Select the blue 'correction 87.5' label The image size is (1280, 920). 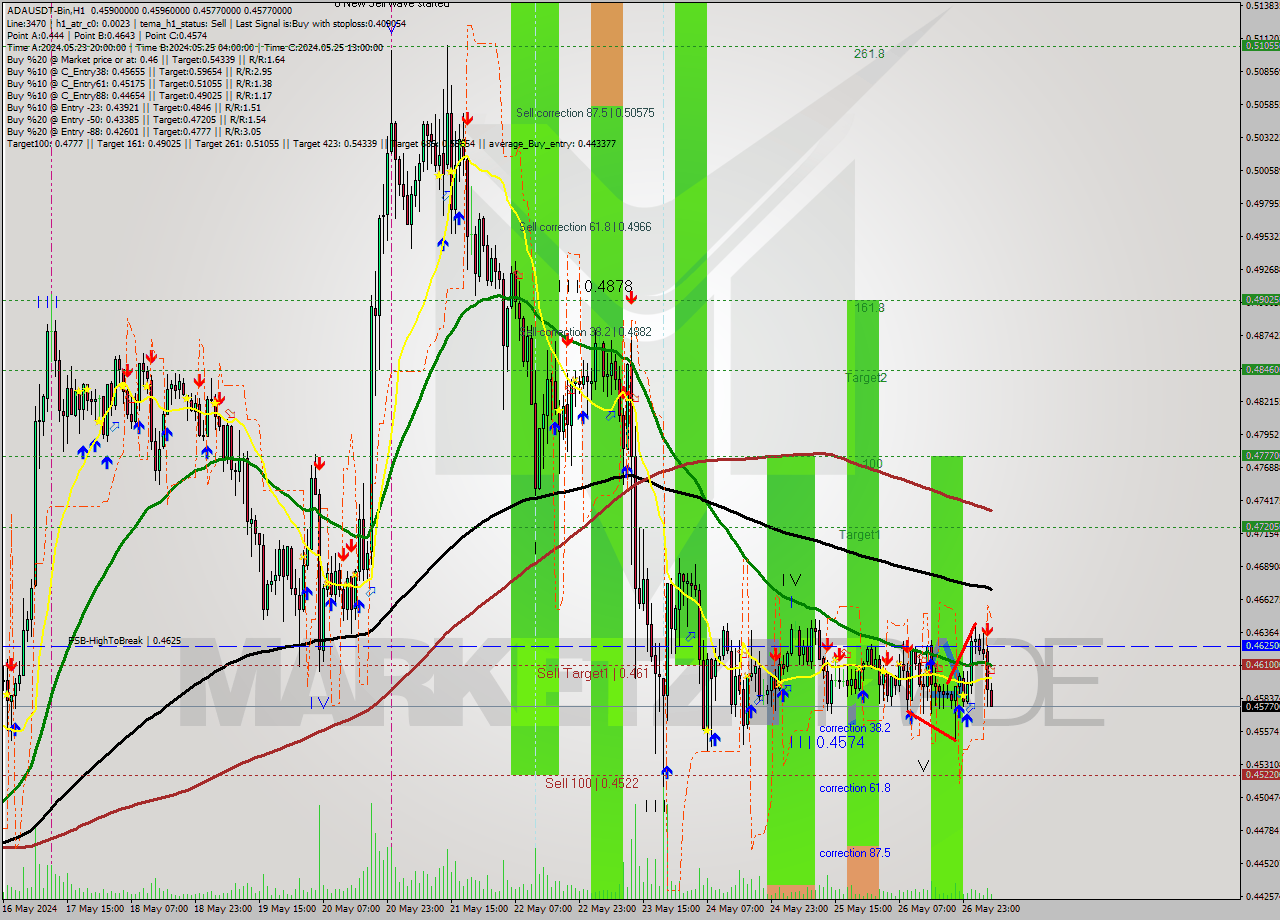[854, 853]
